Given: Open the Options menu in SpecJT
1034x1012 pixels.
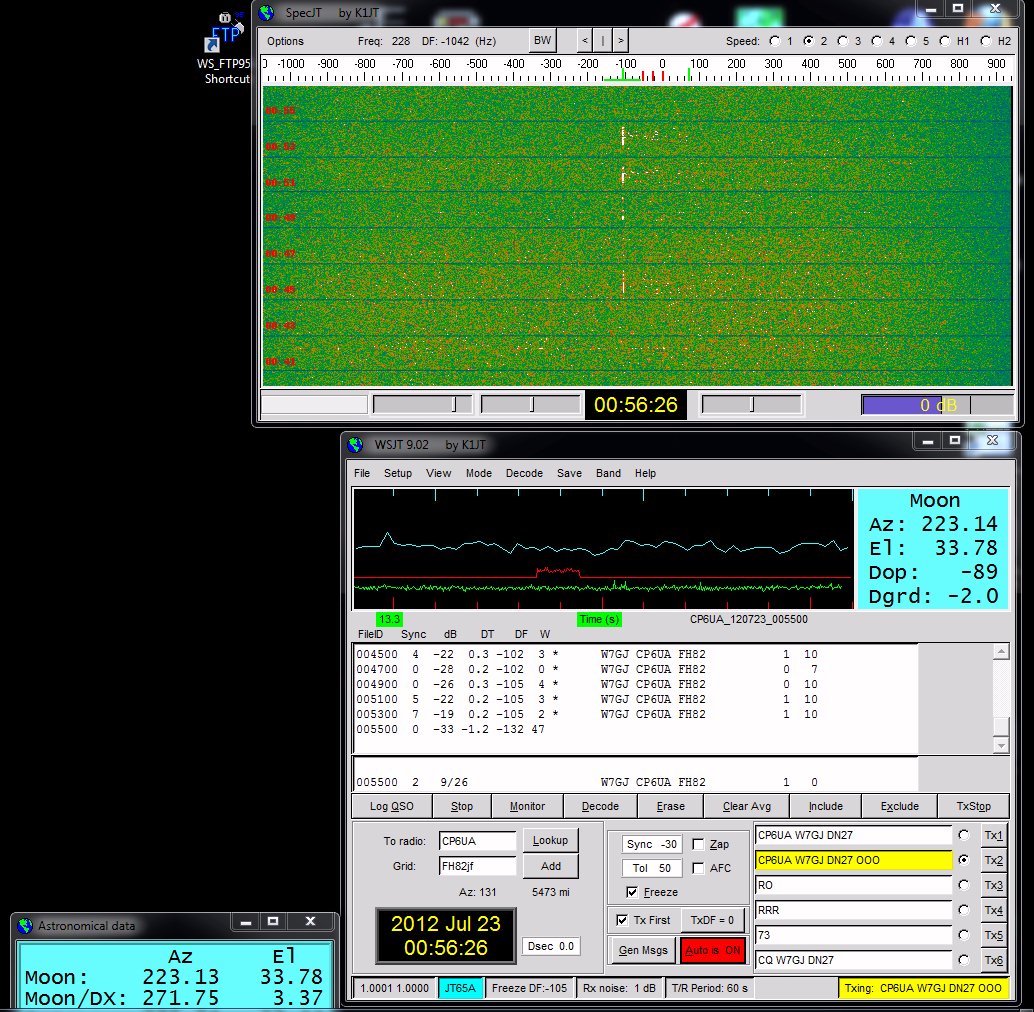Looking at the screenshot, I should coord(285,41).
